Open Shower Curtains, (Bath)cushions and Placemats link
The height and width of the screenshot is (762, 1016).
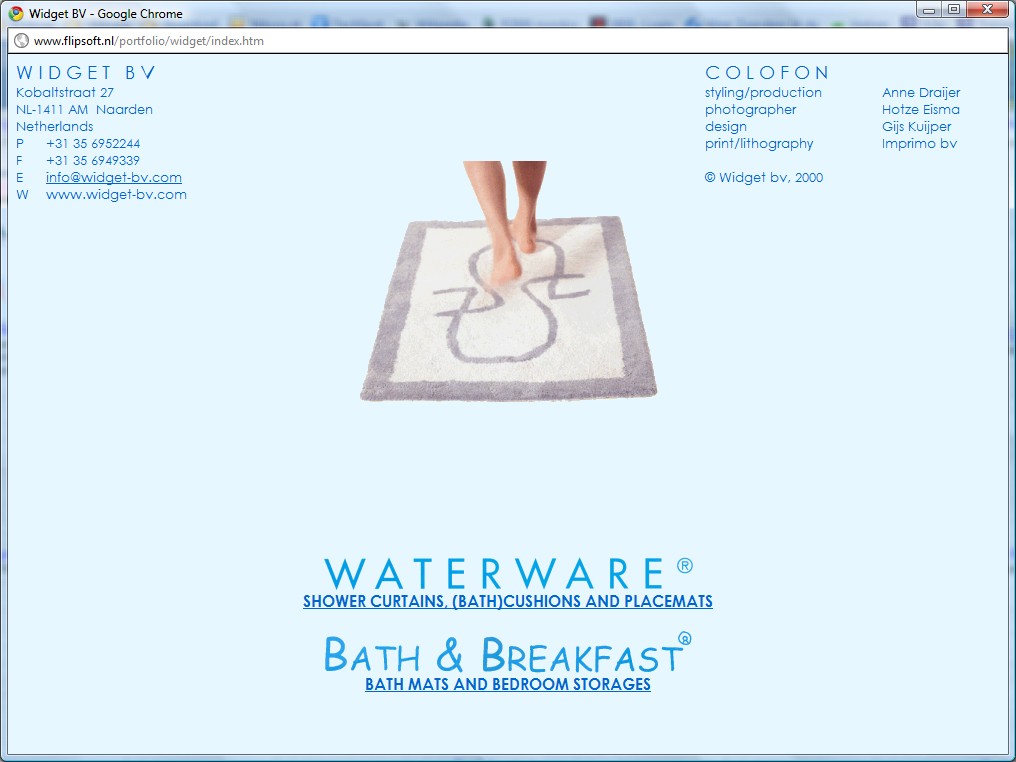[x=507, y=602]
